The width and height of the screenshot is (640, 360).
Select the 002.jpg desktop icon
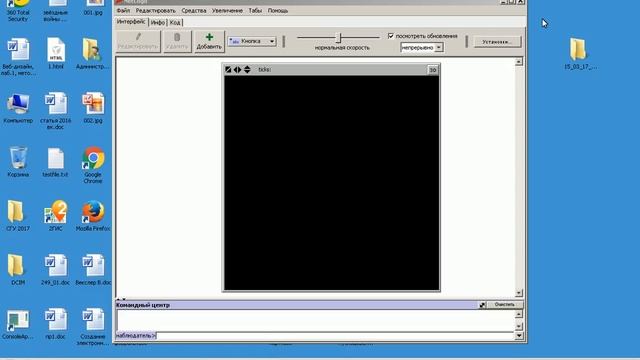pos(93,108)
